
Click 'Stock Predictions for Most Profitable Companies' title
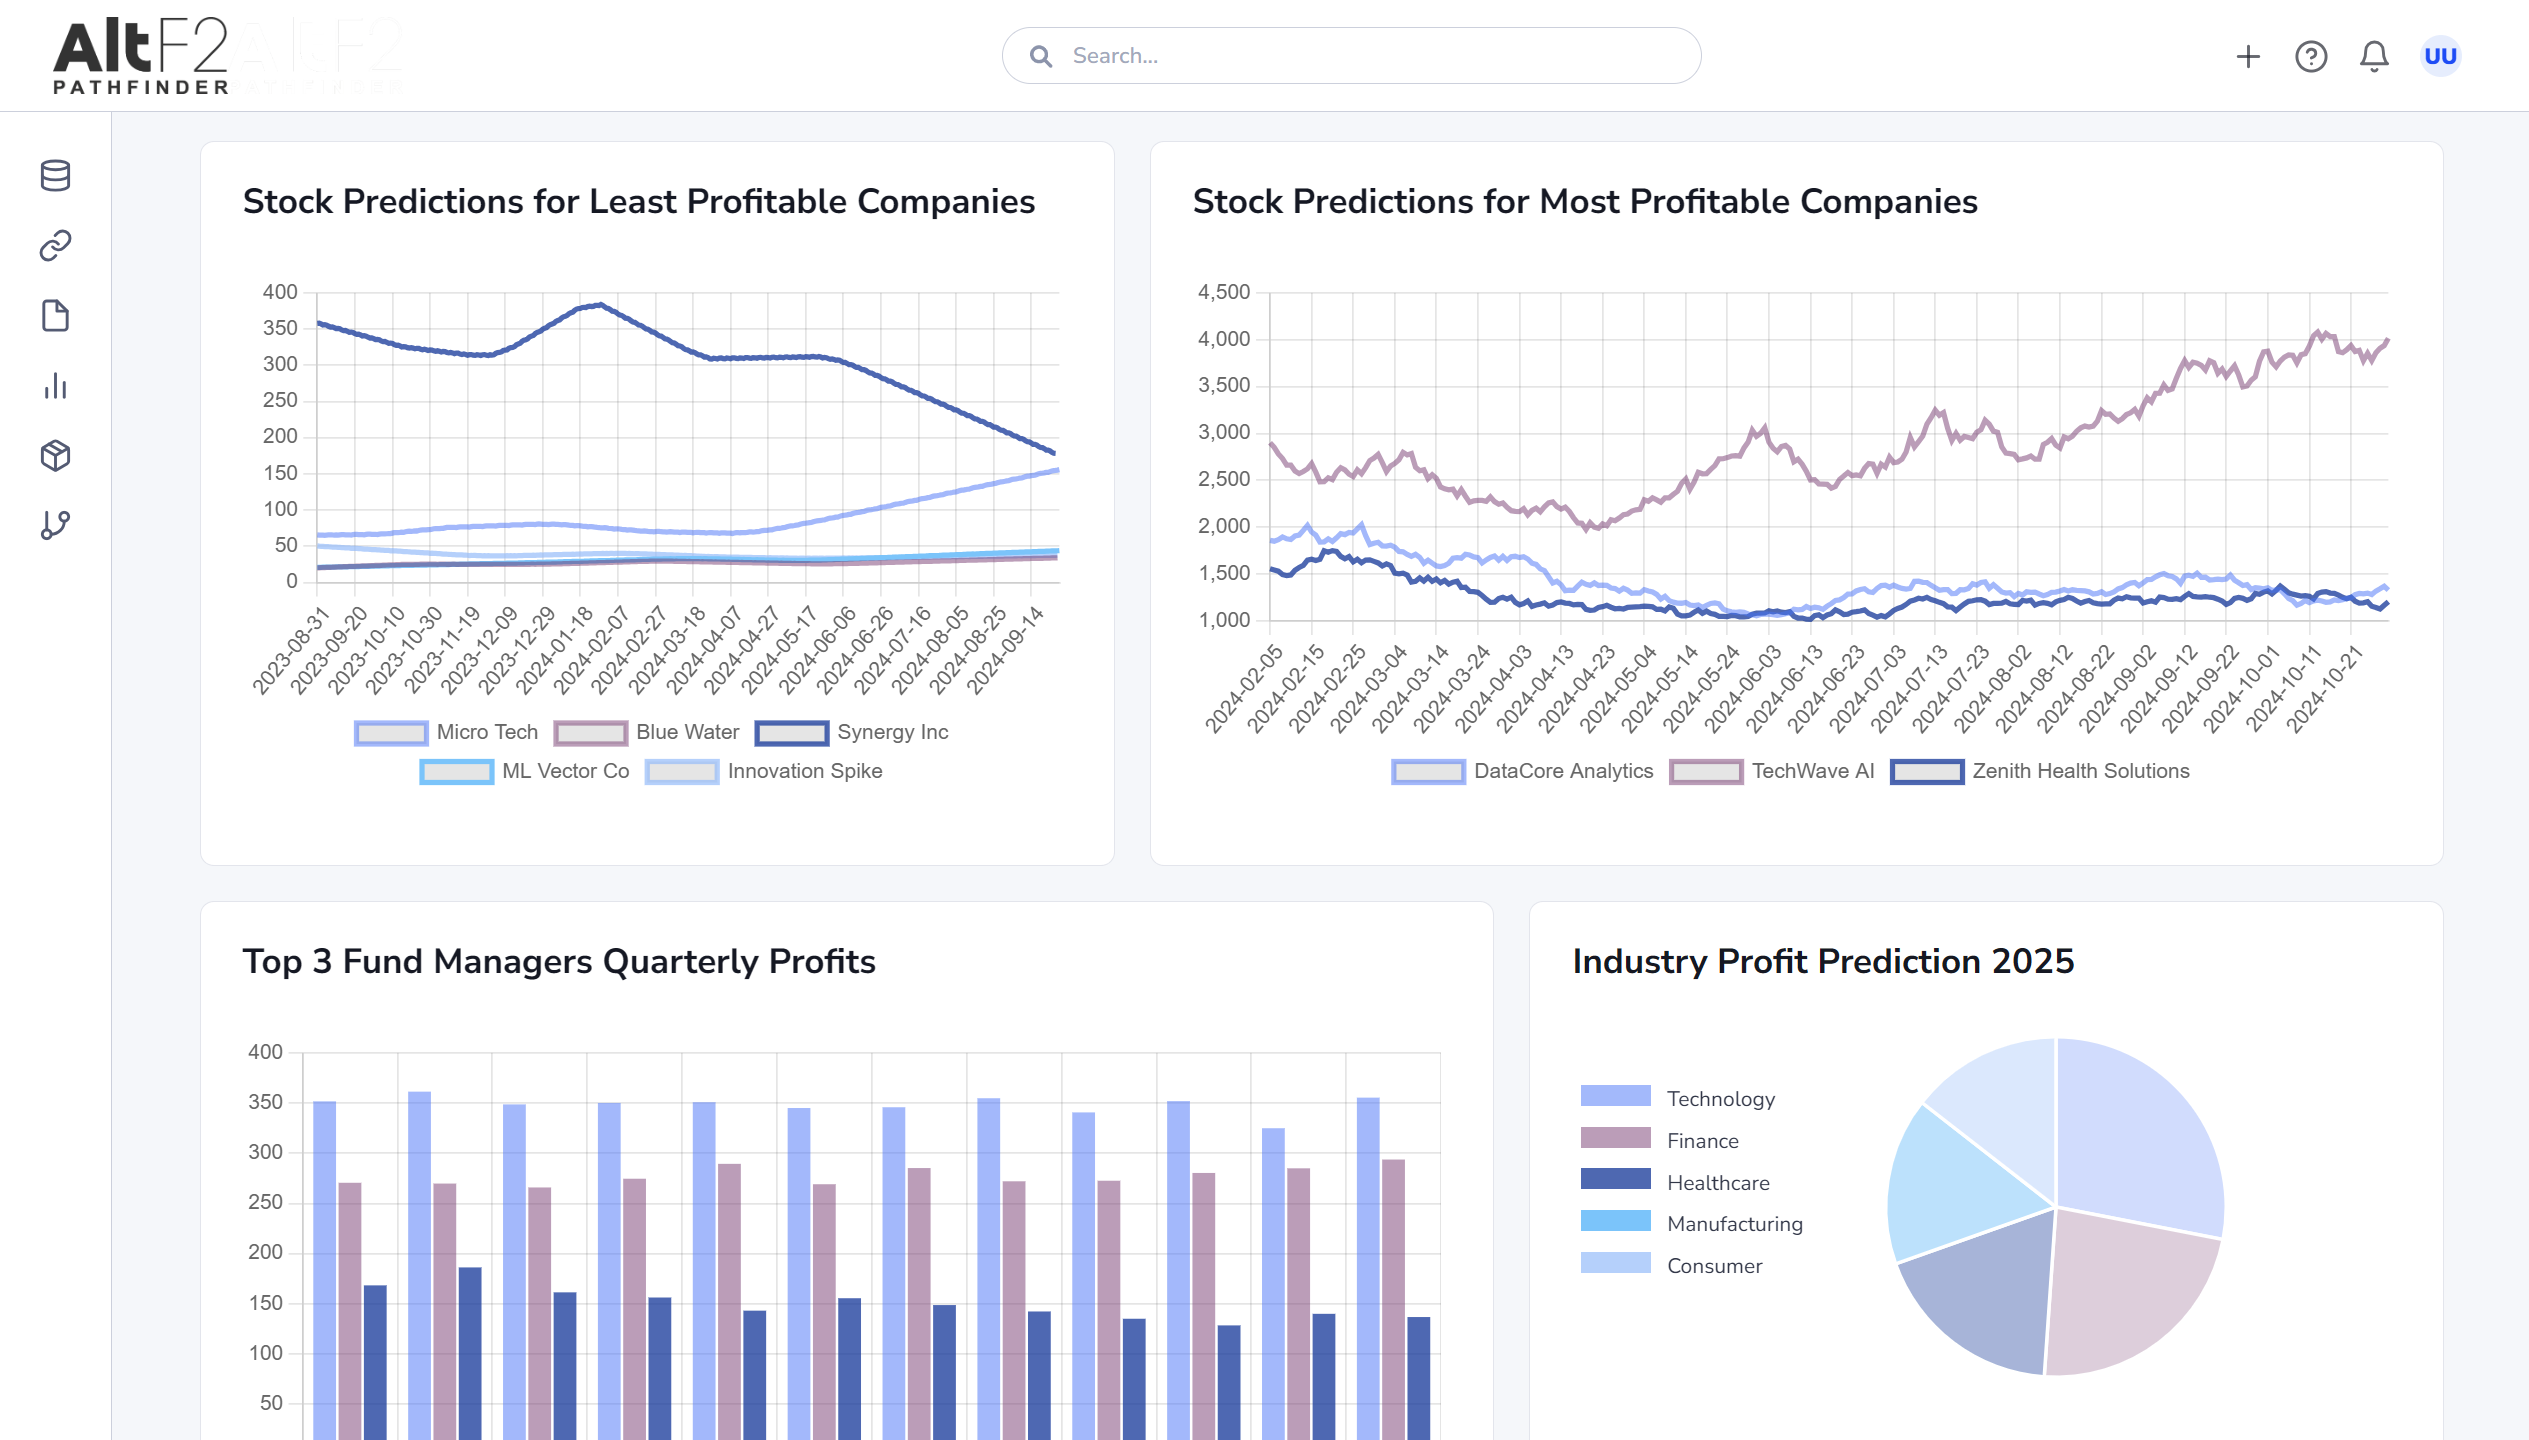tap(1585, 201)
